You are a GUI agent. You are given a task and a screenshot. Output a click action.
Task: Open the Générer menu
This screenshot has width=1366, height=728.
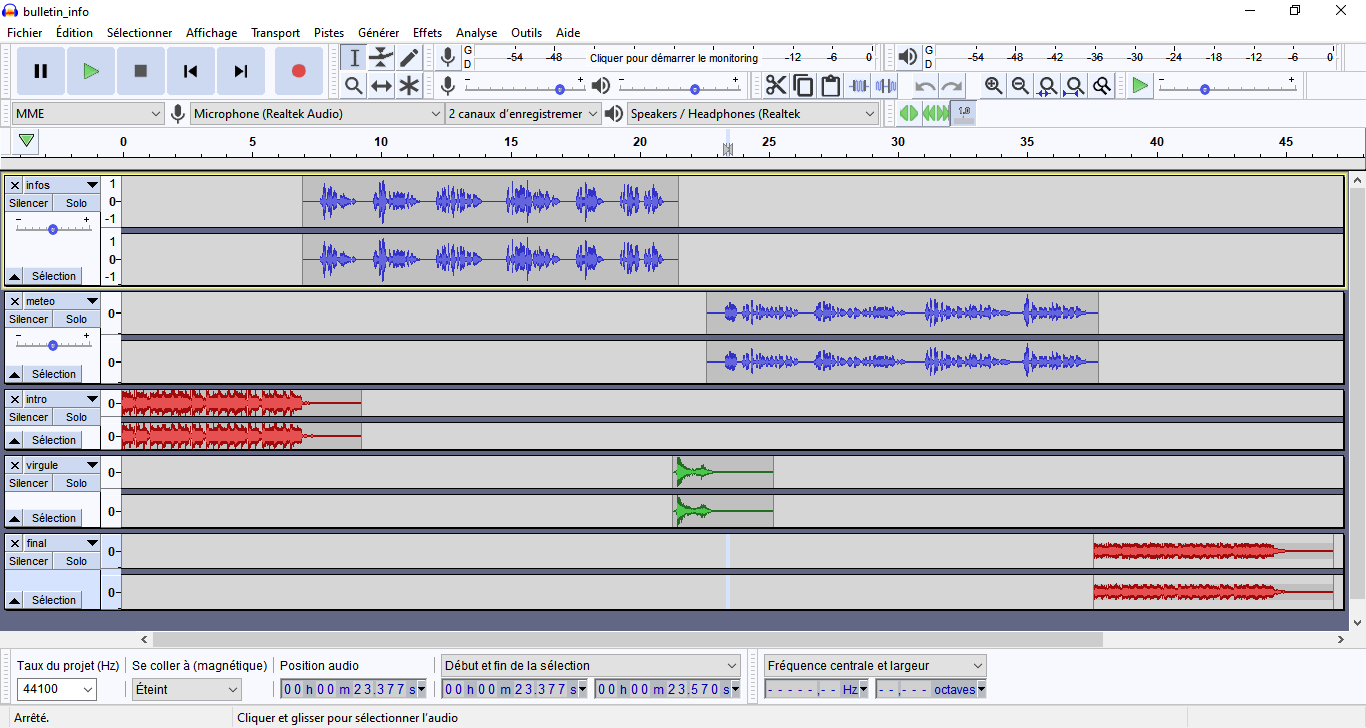click(x=378, y=33)
